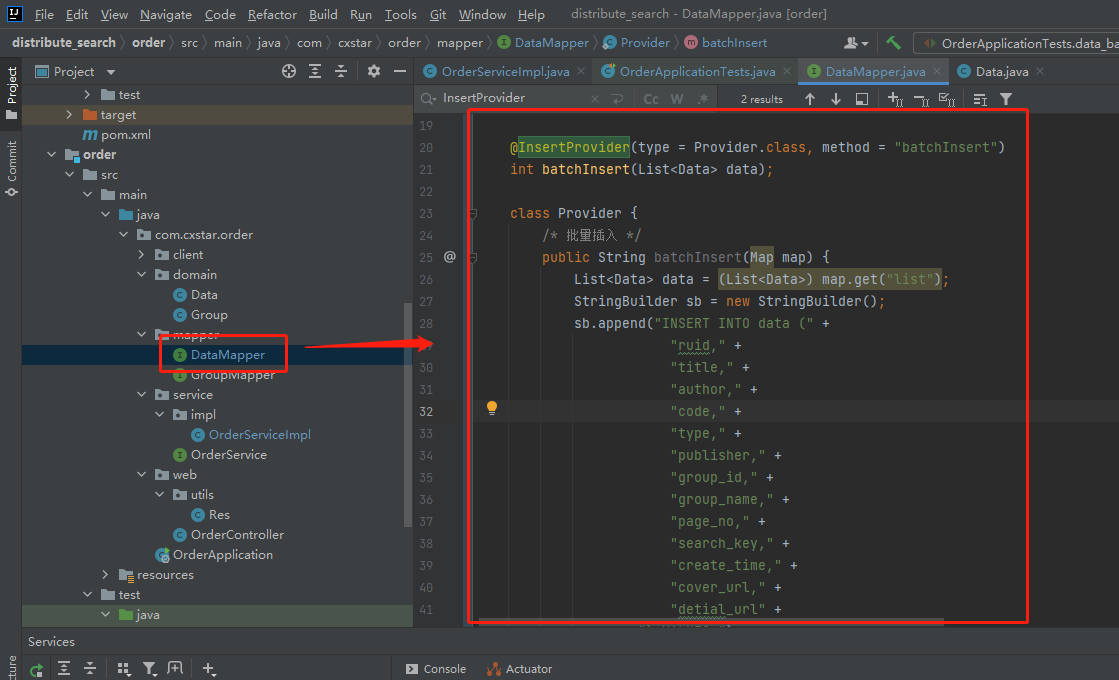1119x680 pixels.
Task: Close the DataMapper.java tab
Action: (x=937, y=71)
